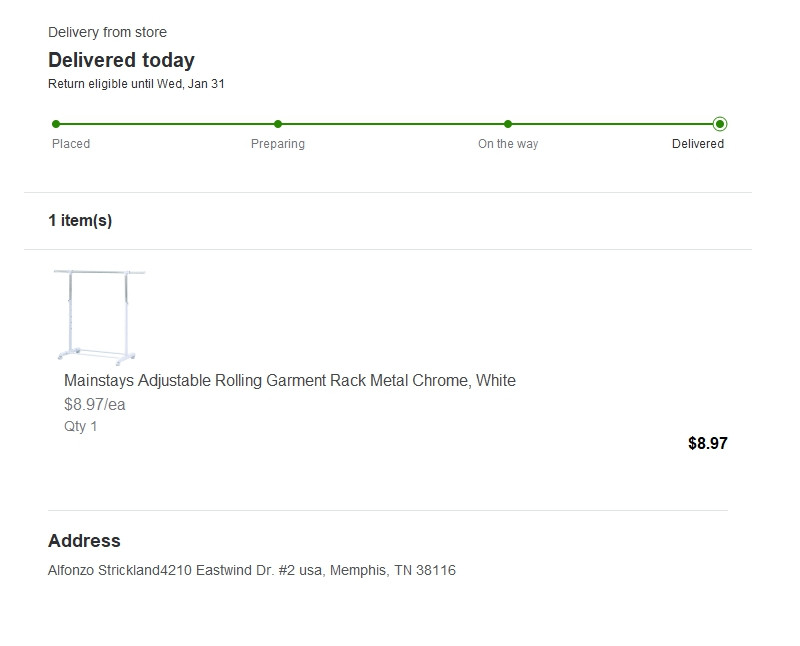Click the Preparing step dot
This screenshot has height=646, width=800.
tap(278, 124)
